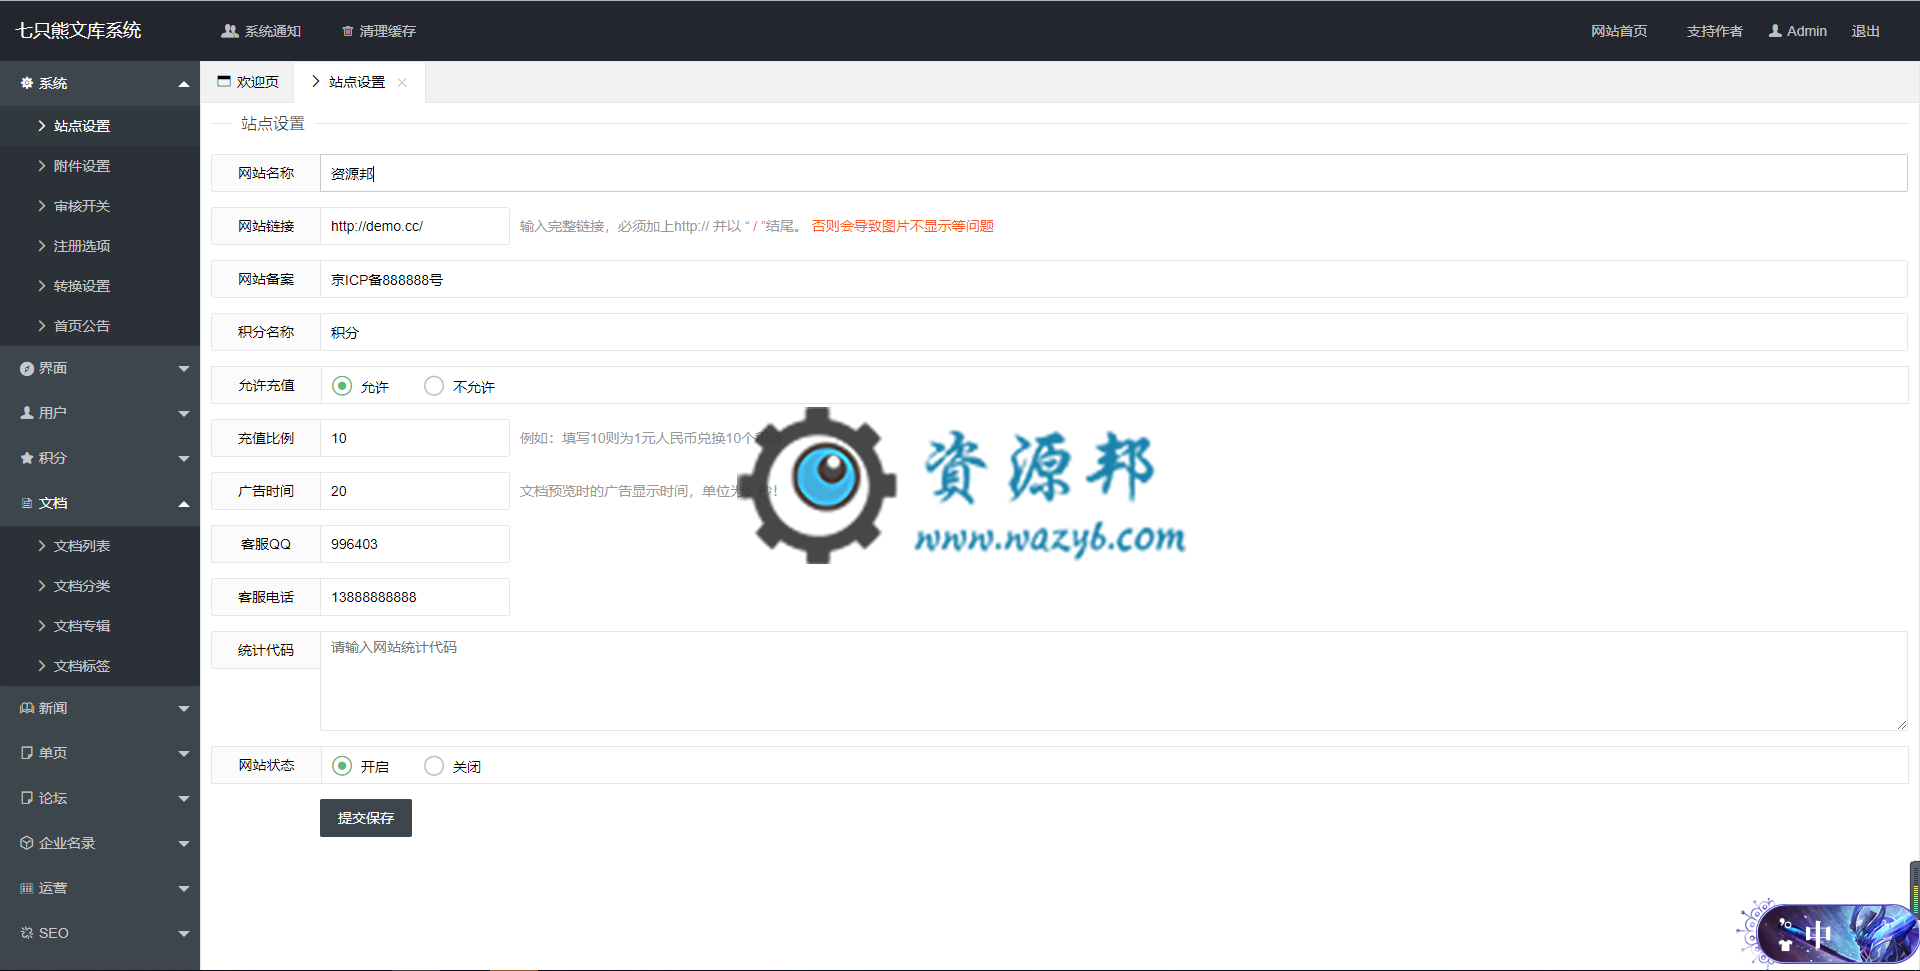Click the 单页 page icon in sidebar
Viewport: 1920px width, 971px height.
pos(27,753)
